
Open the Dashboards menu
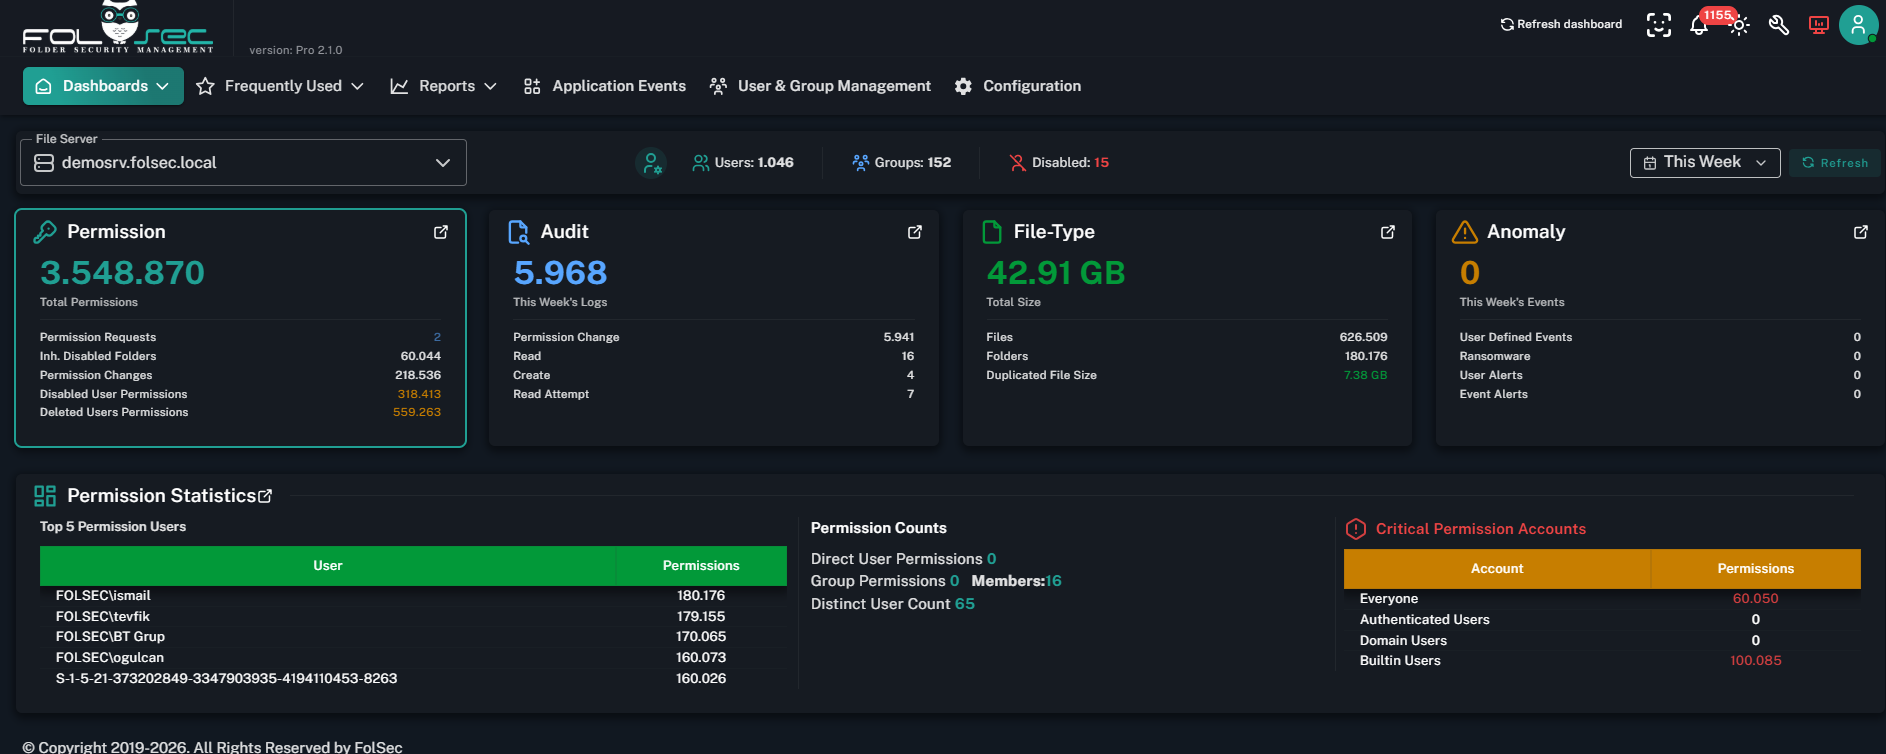tap(103, 86)
